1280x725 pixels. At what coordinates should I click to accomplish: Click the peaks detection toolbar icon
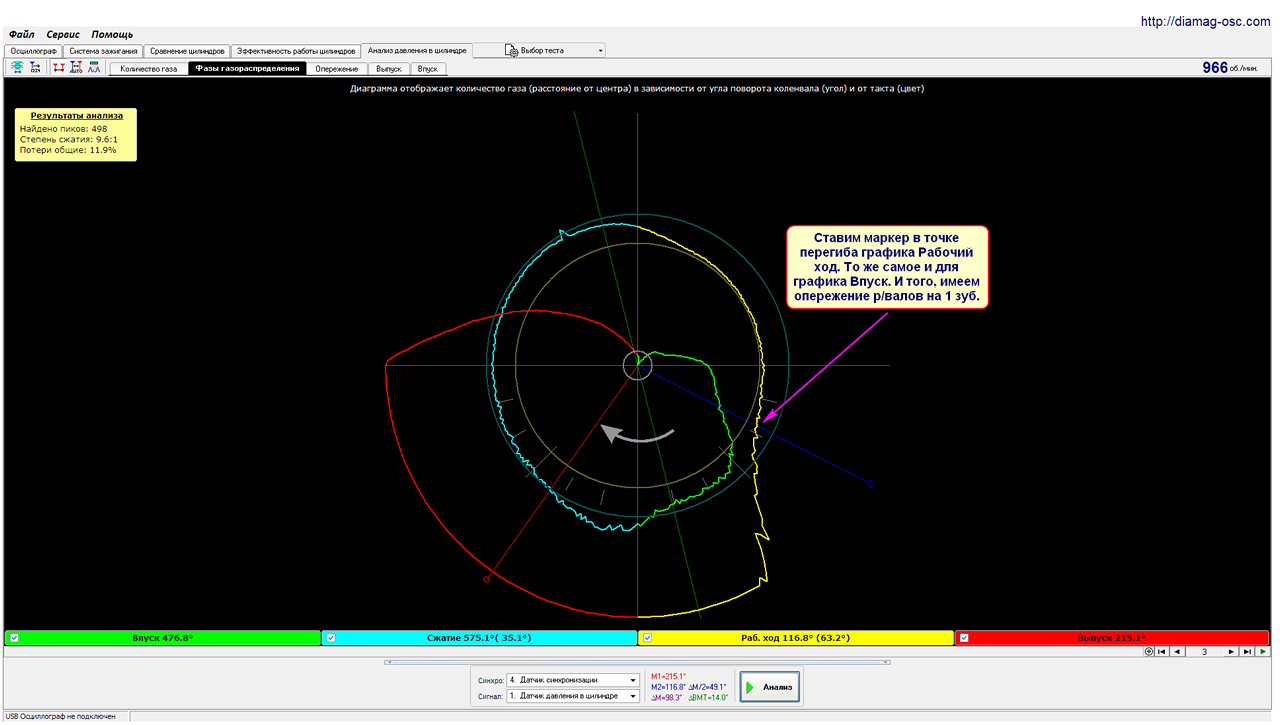(94, 68)
